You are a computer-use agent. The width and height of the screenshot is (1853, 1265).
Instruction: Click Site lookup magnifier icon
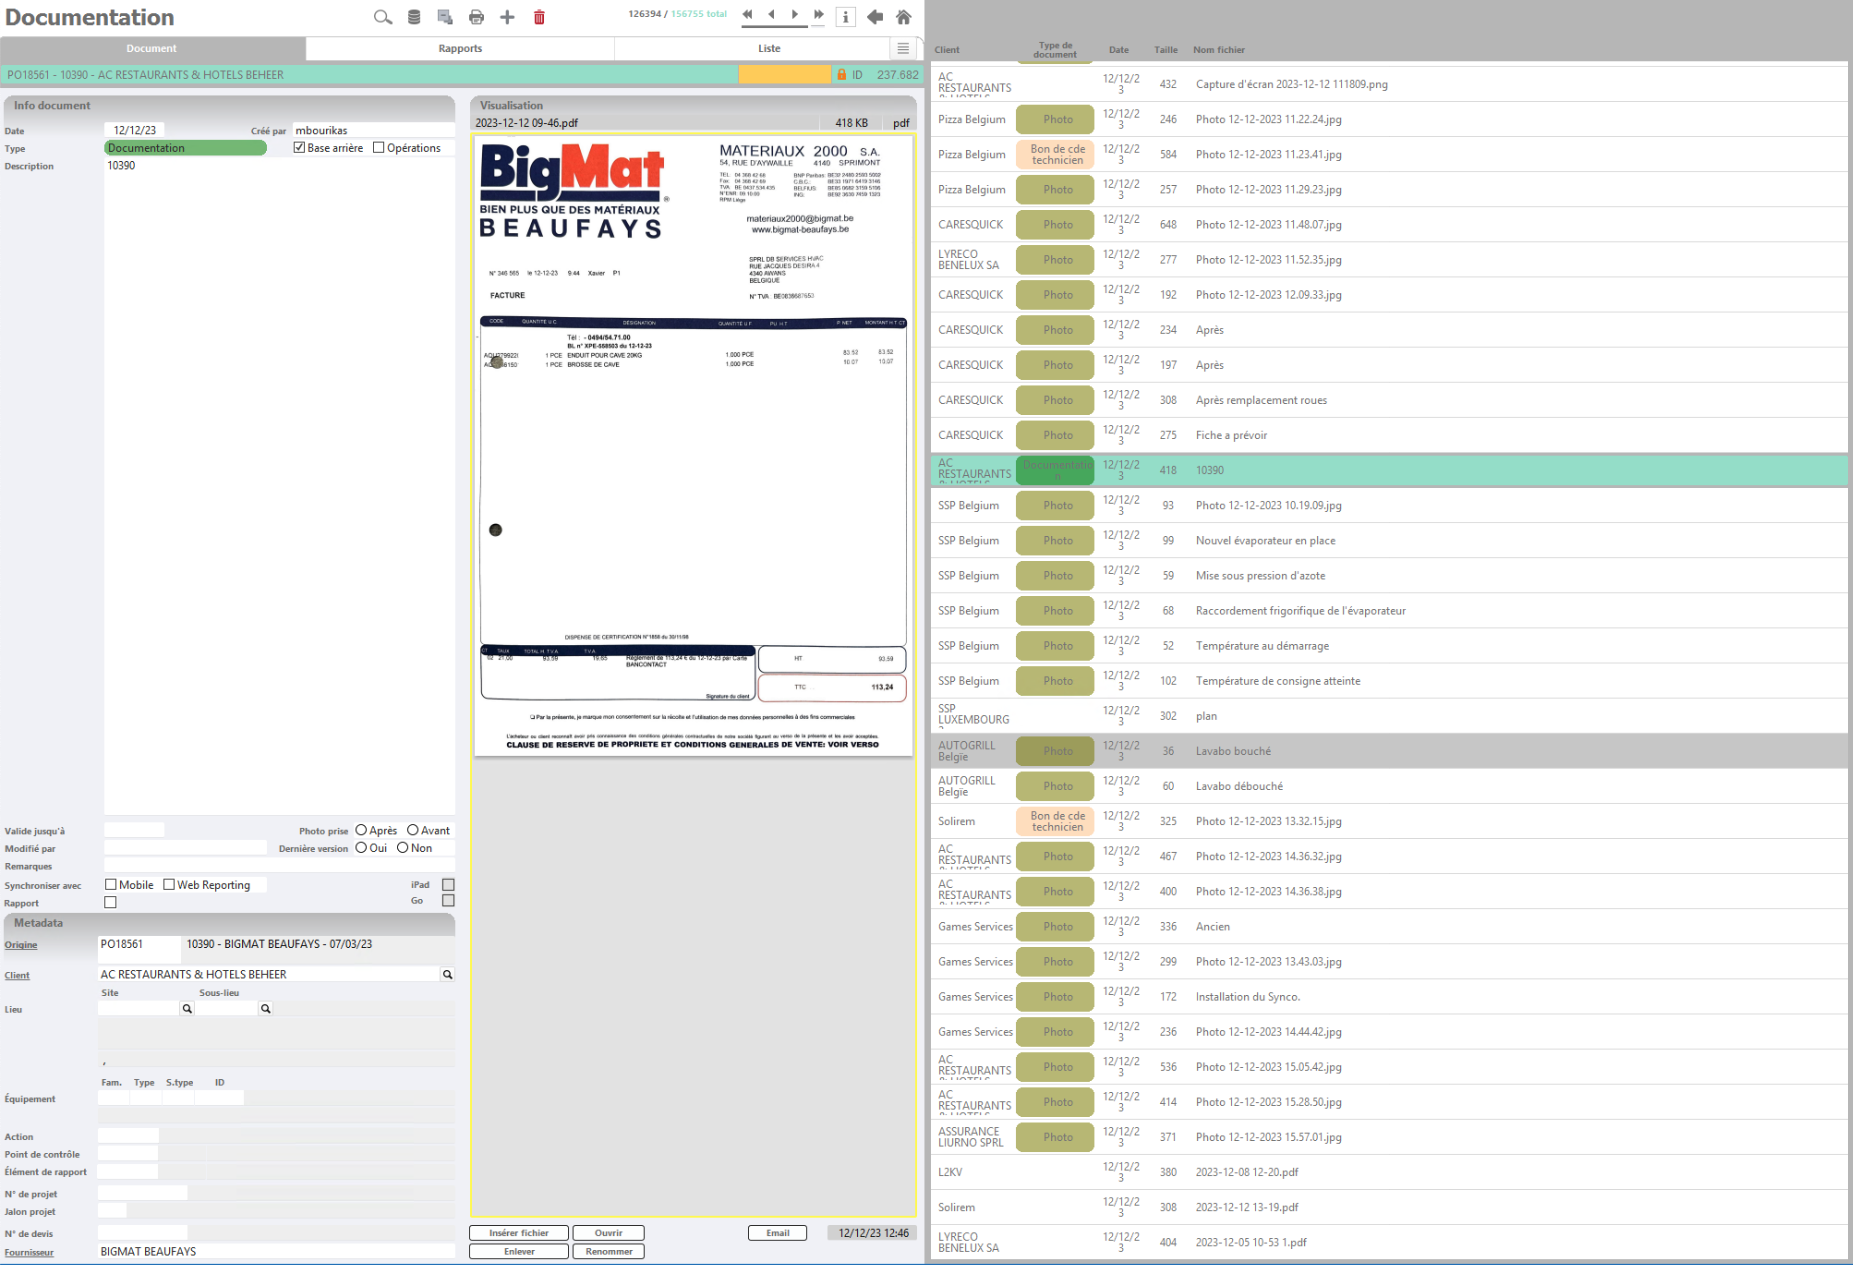tap(187, 1009)
